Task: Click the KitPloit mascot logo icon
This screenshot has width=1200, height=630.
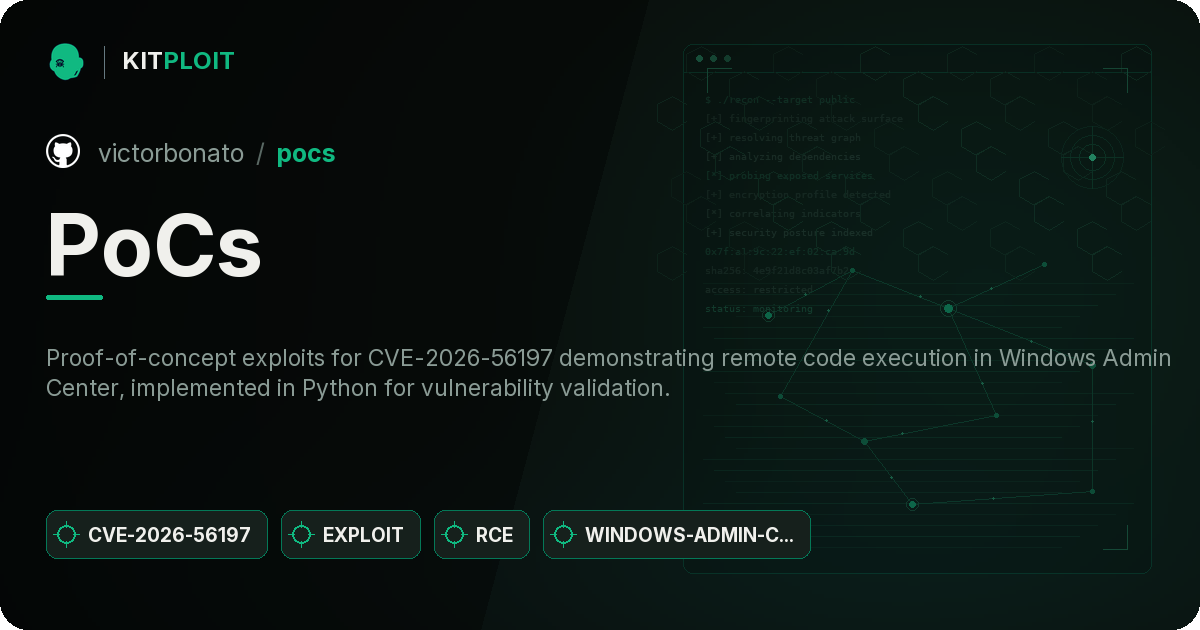Action: click(x=66, y=61)
